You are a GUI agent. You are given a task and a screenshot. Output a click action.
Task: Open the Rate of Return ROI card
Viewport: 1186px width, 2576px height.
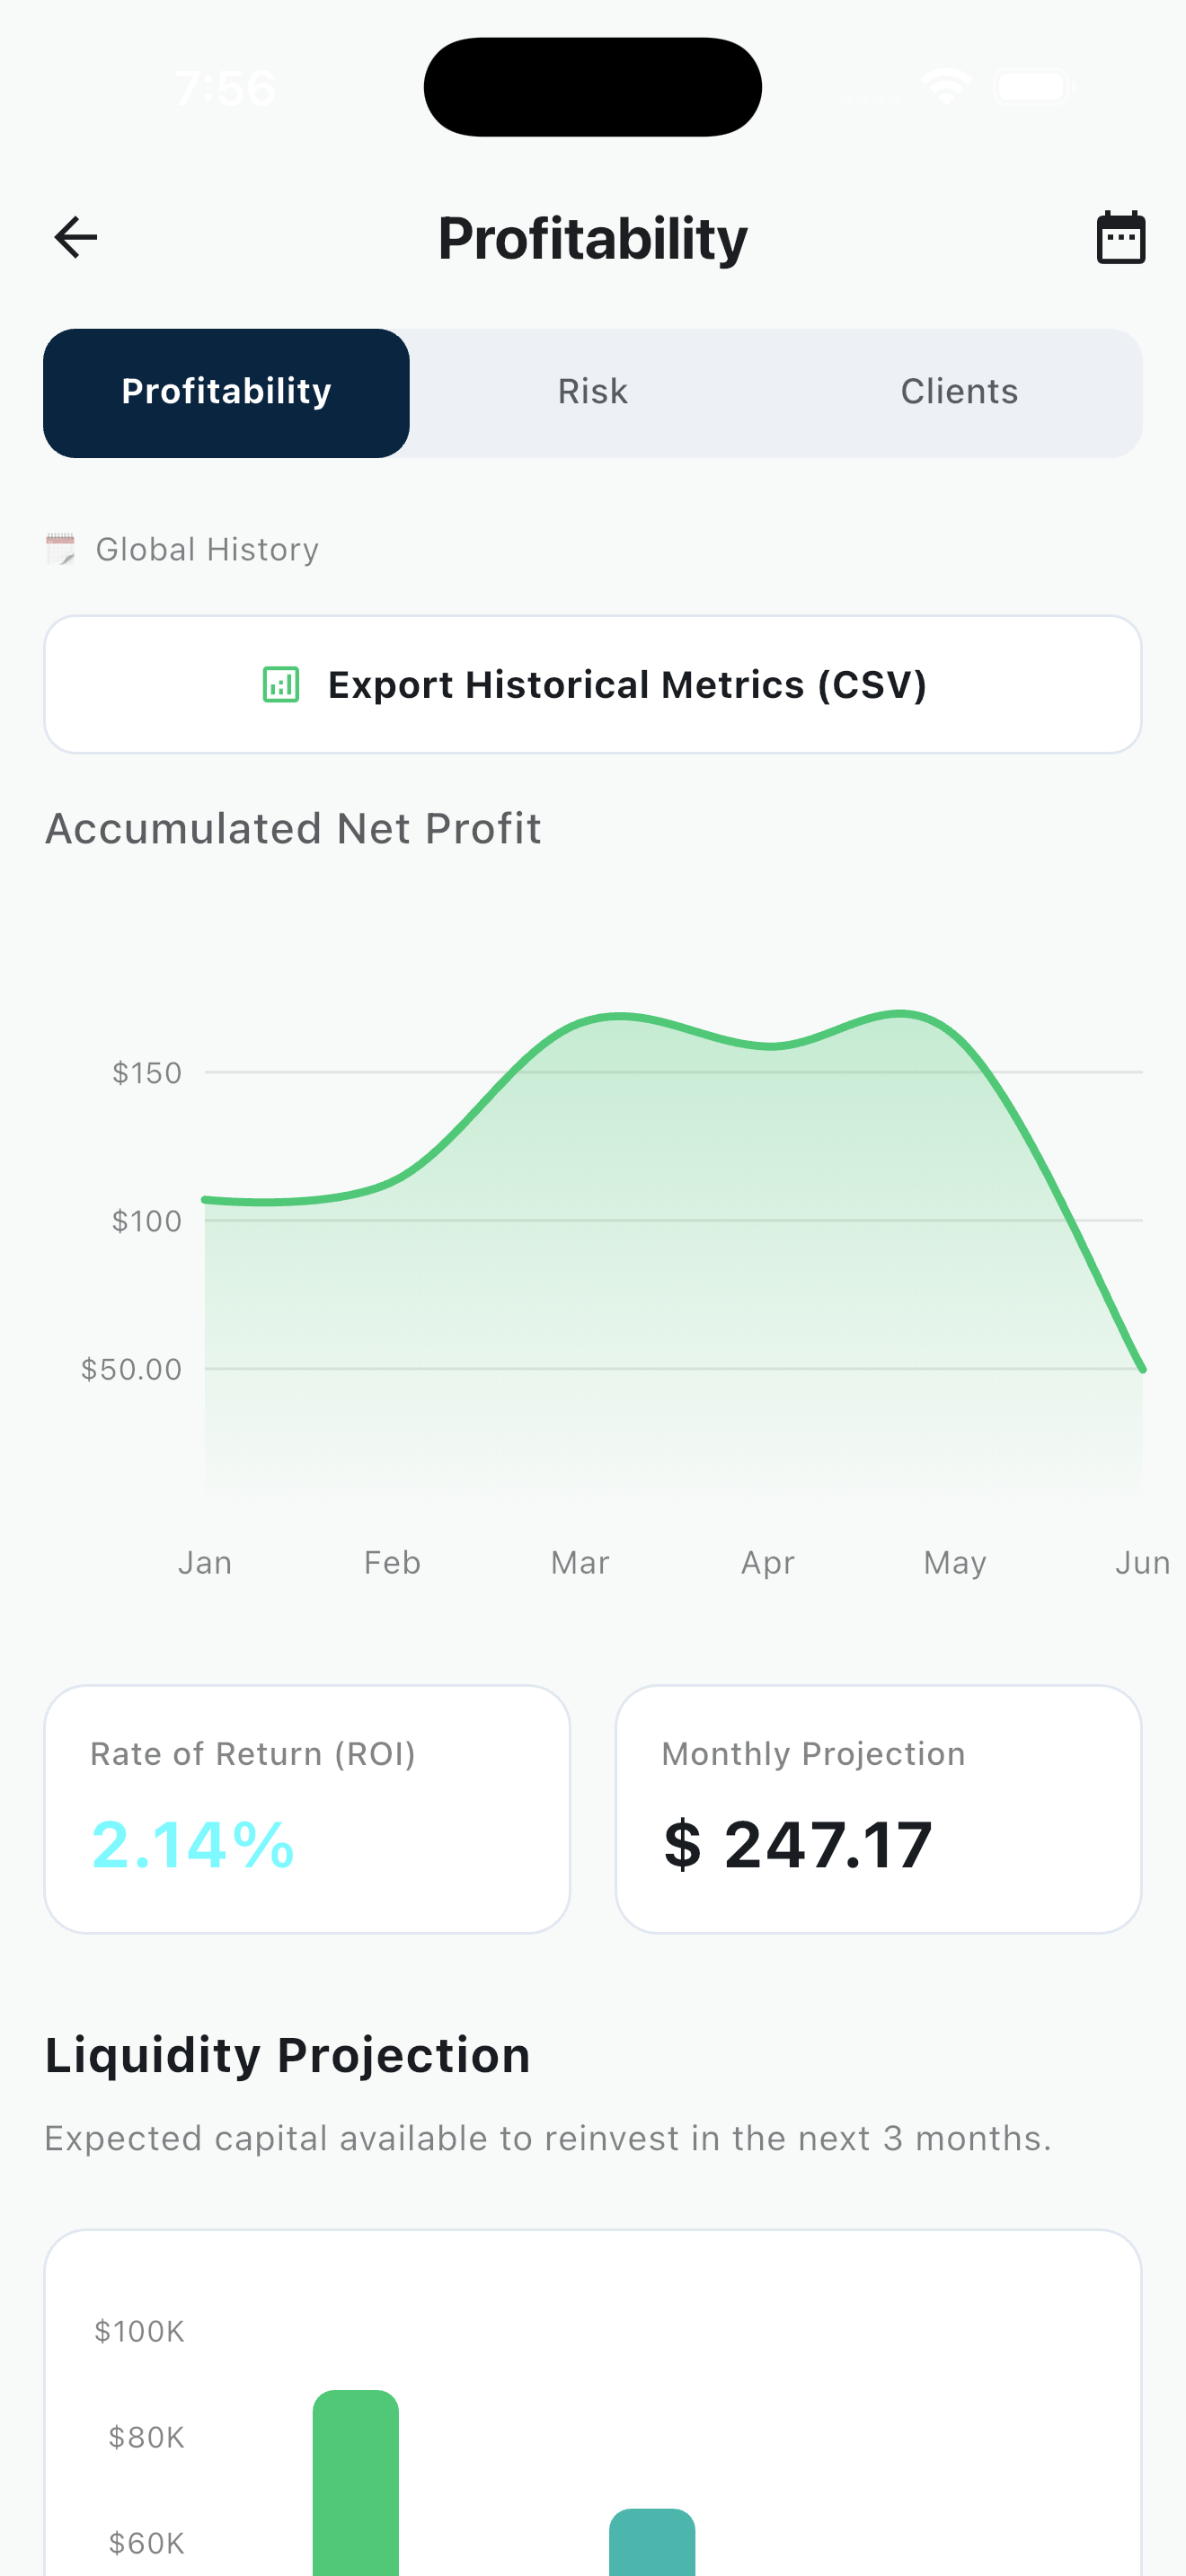(x=307, y=1809)
